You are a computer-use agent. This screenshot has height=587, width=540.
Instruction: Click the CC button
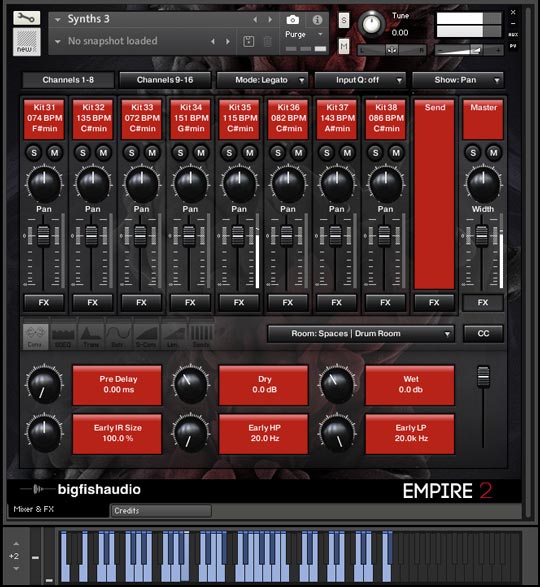click(483, 334)
